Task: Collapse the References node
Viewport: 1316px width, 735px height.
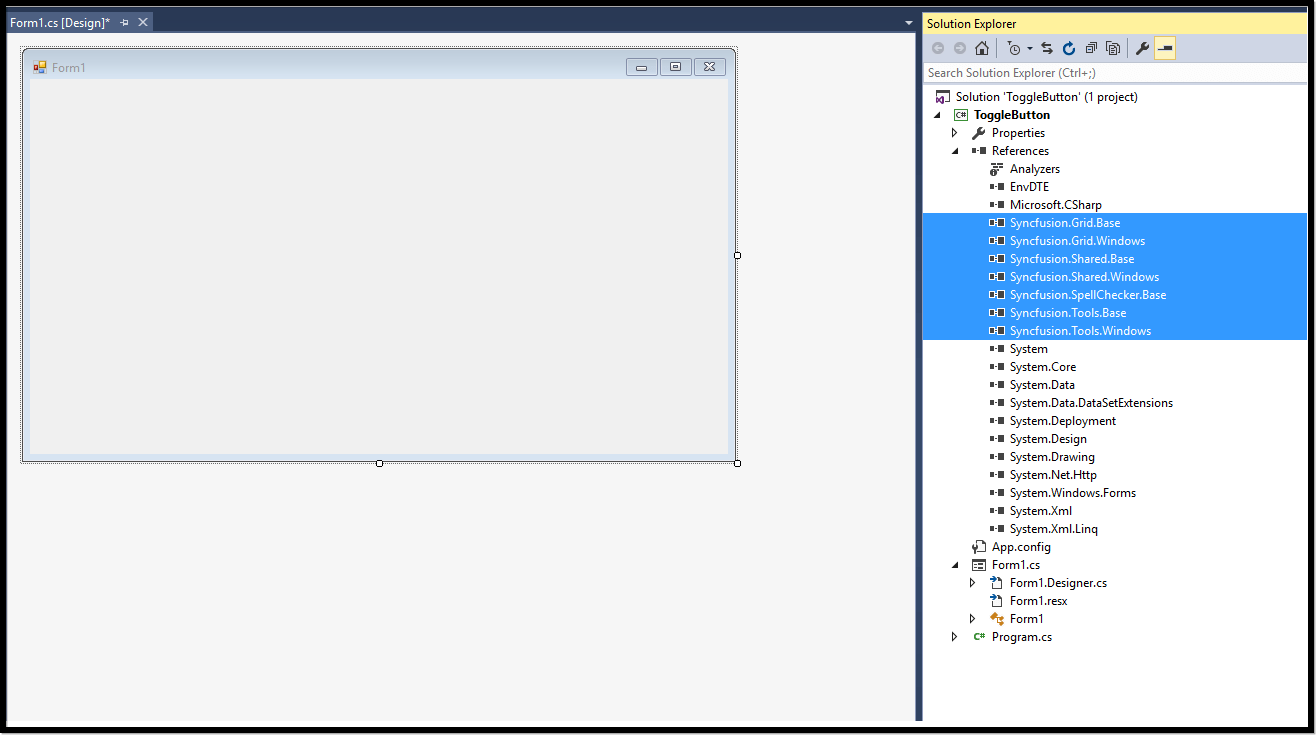Action: click(955, 150)
